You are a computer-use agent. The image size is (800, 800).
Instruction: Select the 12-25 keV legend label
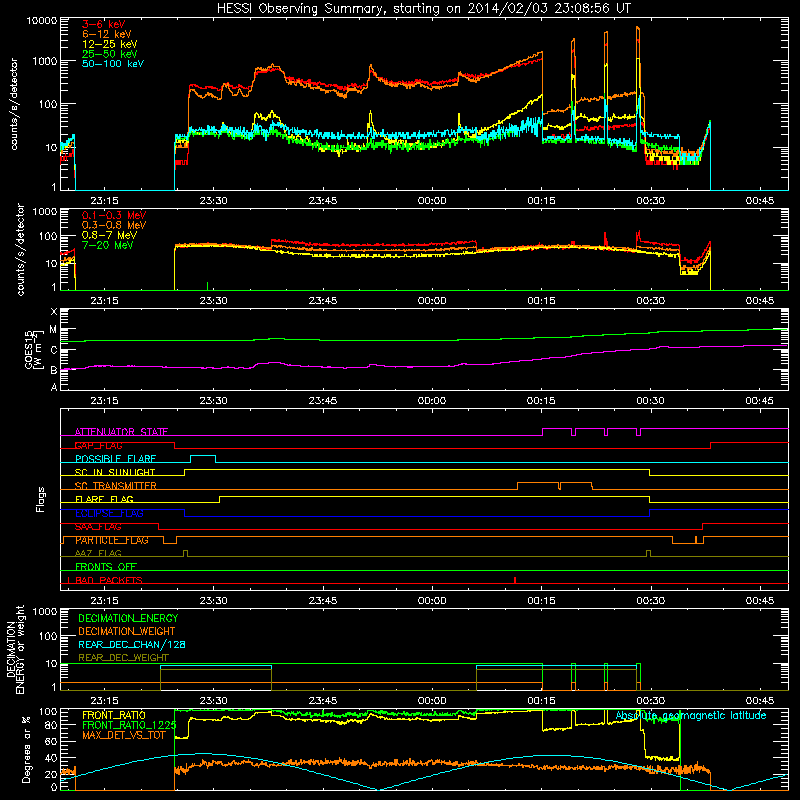(110, 44)
